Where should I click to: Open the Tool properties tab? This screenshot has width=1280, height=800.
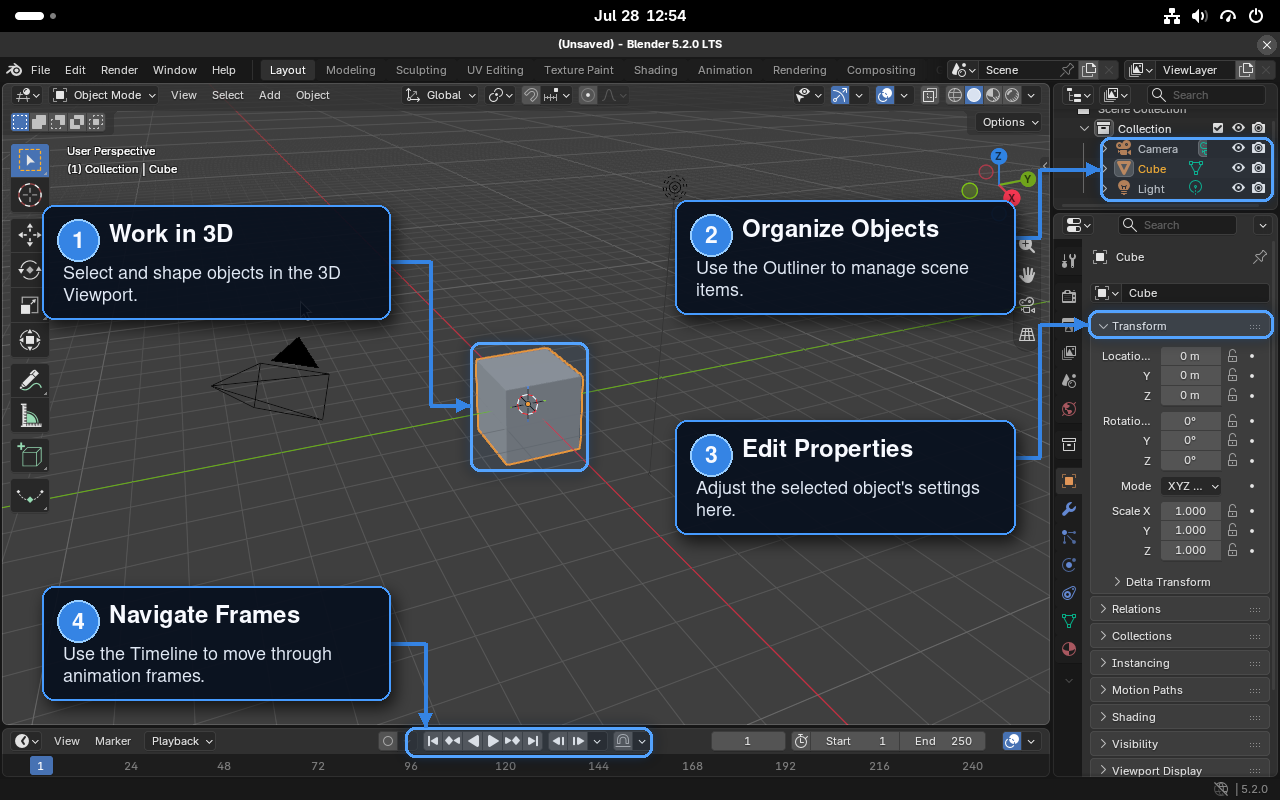tap(1069, 261)
